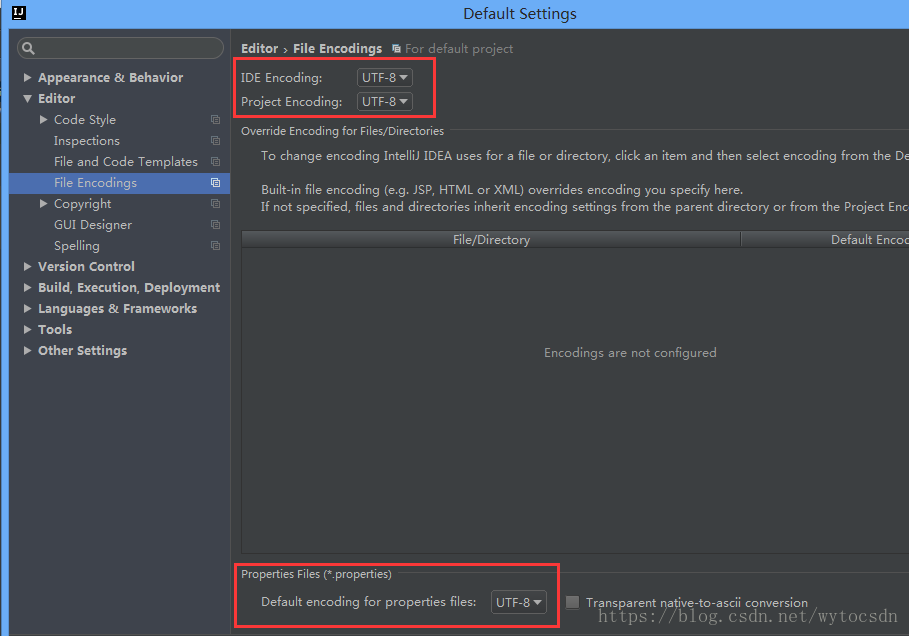
Task: Open the IDE Encoding dropdown
Action: coord(385,77)
